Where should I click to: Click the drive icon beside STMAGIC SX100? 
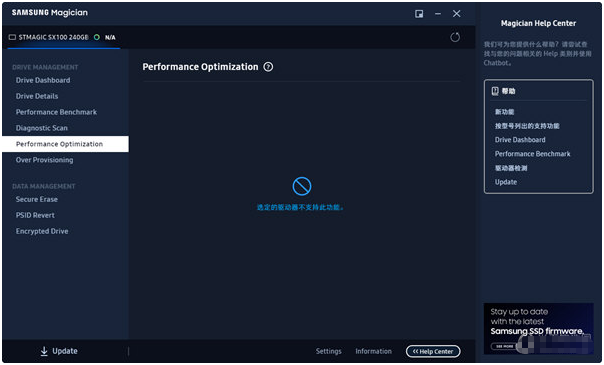[12, 37]
